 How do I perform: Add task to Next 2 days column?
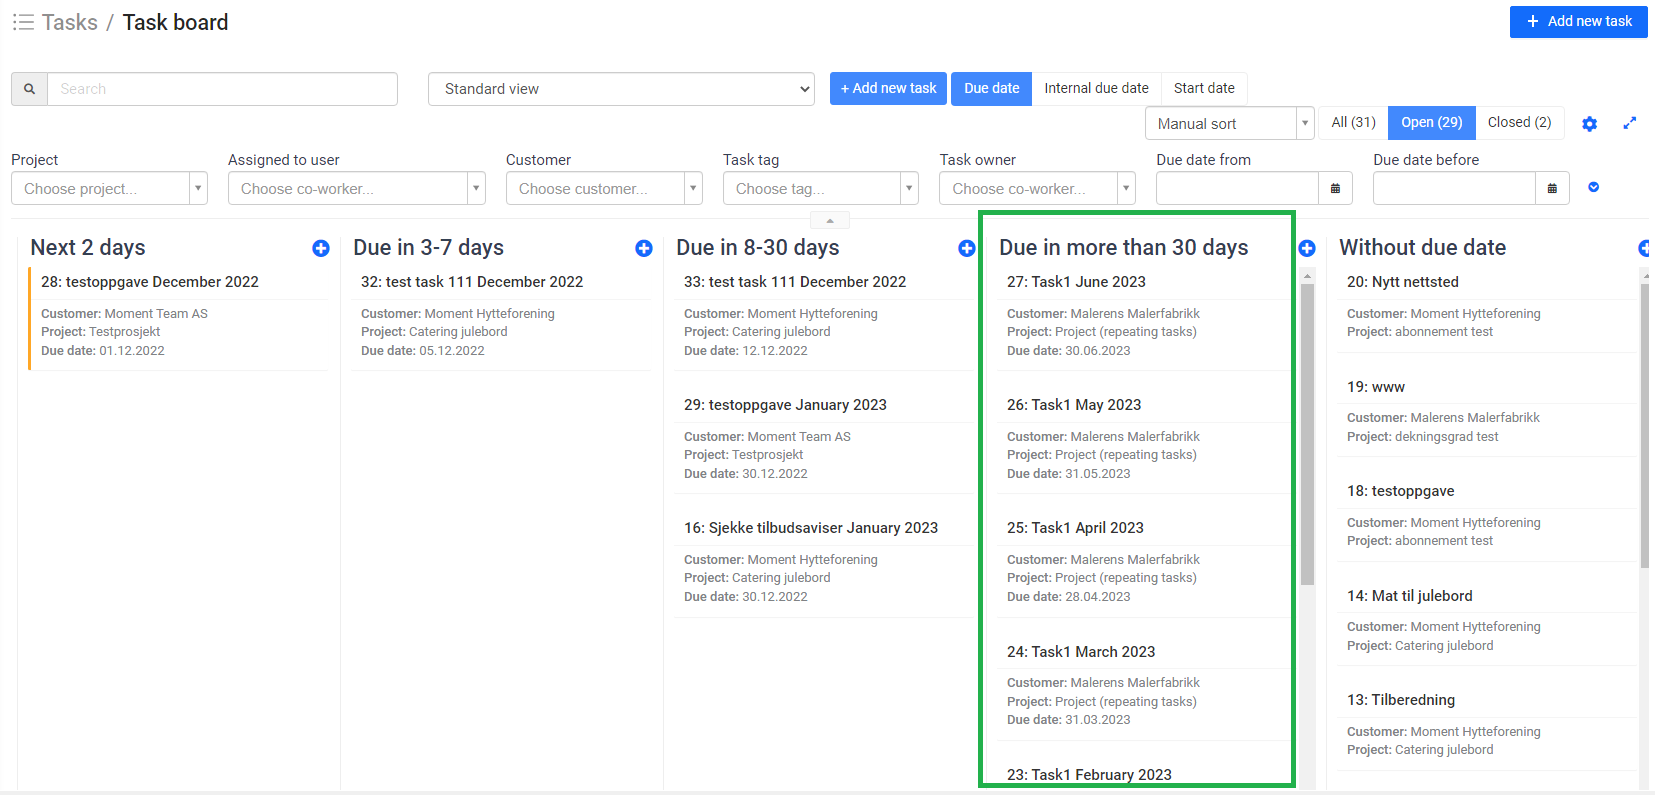(321, 248)
